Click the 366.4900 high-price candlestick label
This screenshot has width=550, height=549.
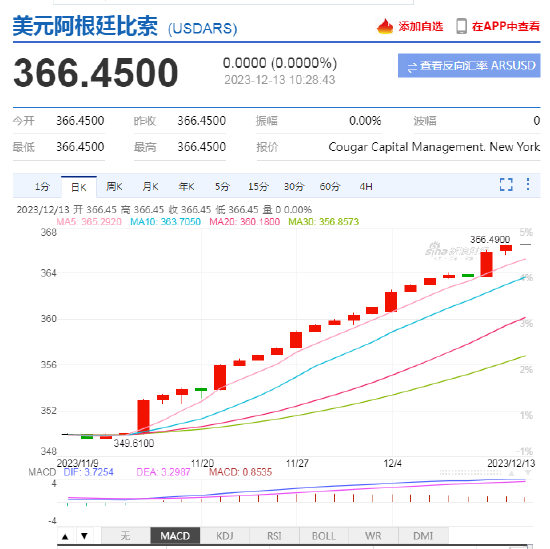pyautogui.click(x=490, y=240)
